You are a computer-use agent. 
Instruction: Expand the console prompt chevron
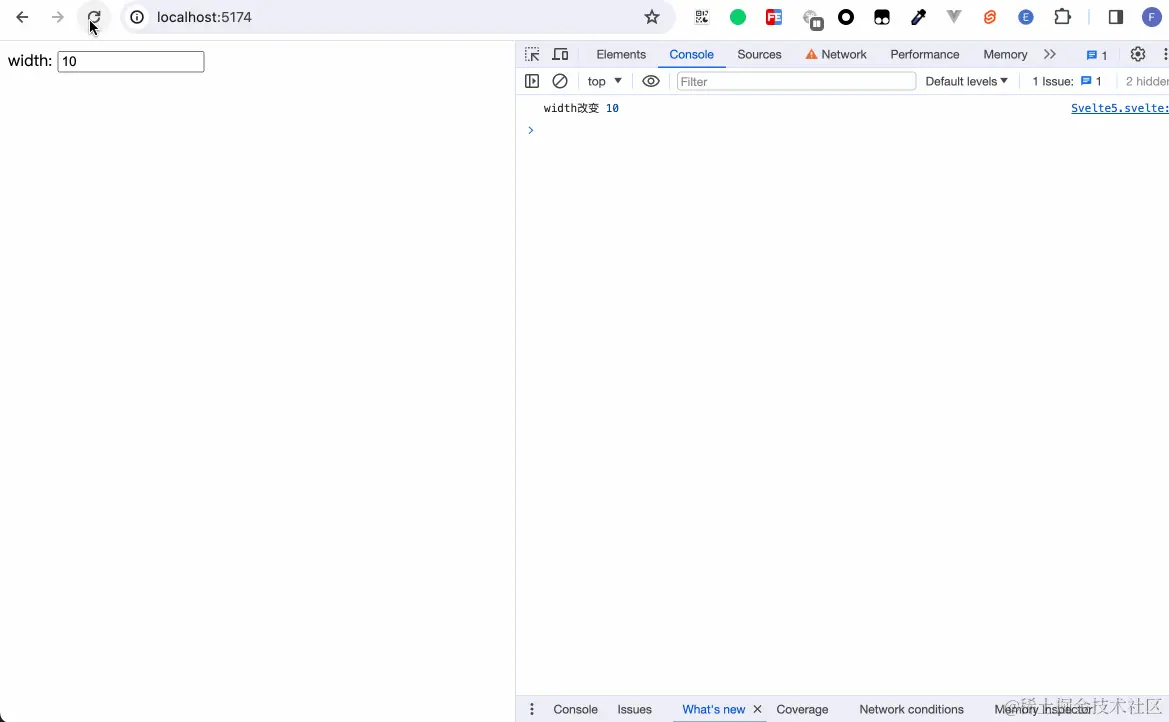[x=531, y=131]
